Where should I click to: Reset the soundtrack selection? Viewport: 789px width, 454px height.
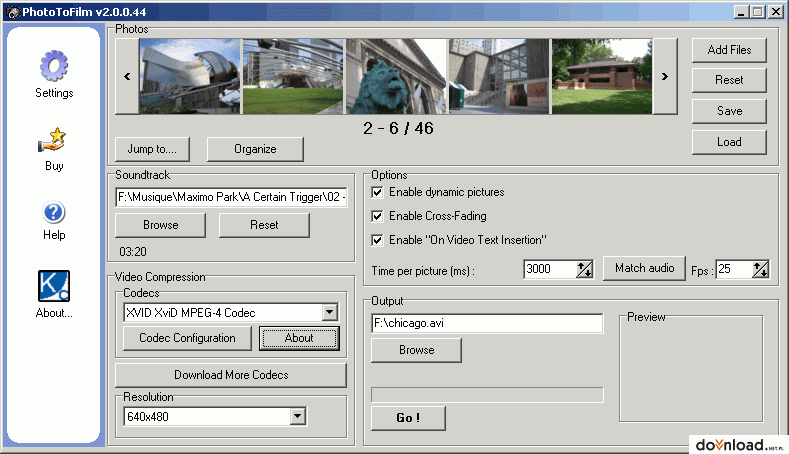point(264,225)
